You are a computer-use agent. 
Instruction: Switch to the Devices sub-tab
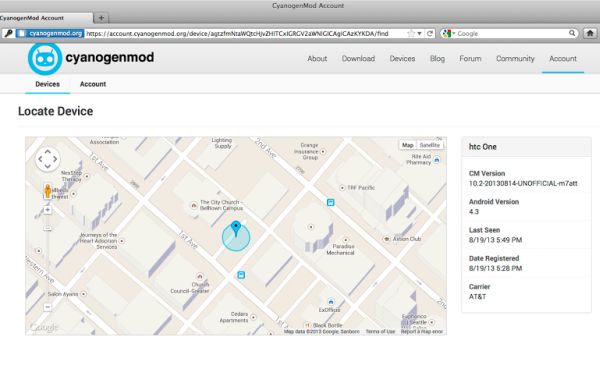tap(47, 84)
